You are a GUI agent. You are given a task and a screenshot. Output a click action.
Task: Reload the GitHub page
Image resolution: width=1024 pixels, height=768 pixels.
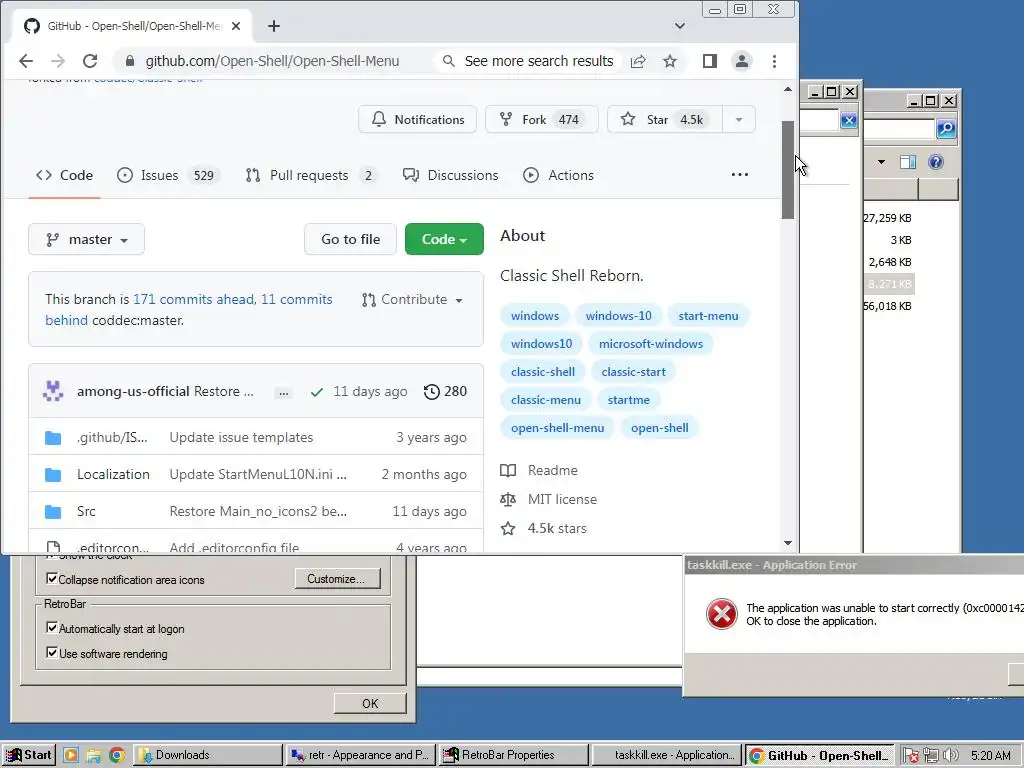coord(90,61)
